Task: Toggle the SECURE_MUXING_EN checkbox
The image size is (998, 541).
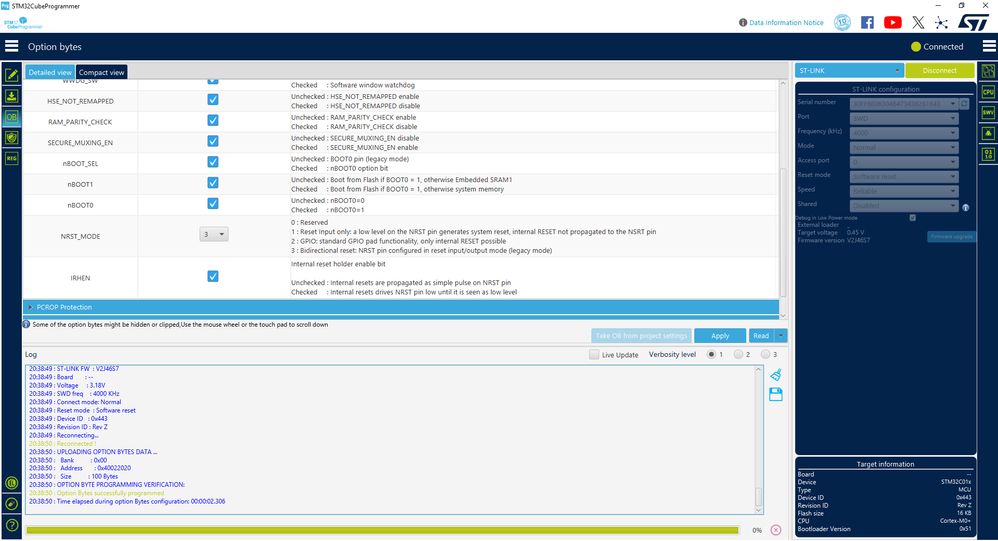Action: pos(213,141)
